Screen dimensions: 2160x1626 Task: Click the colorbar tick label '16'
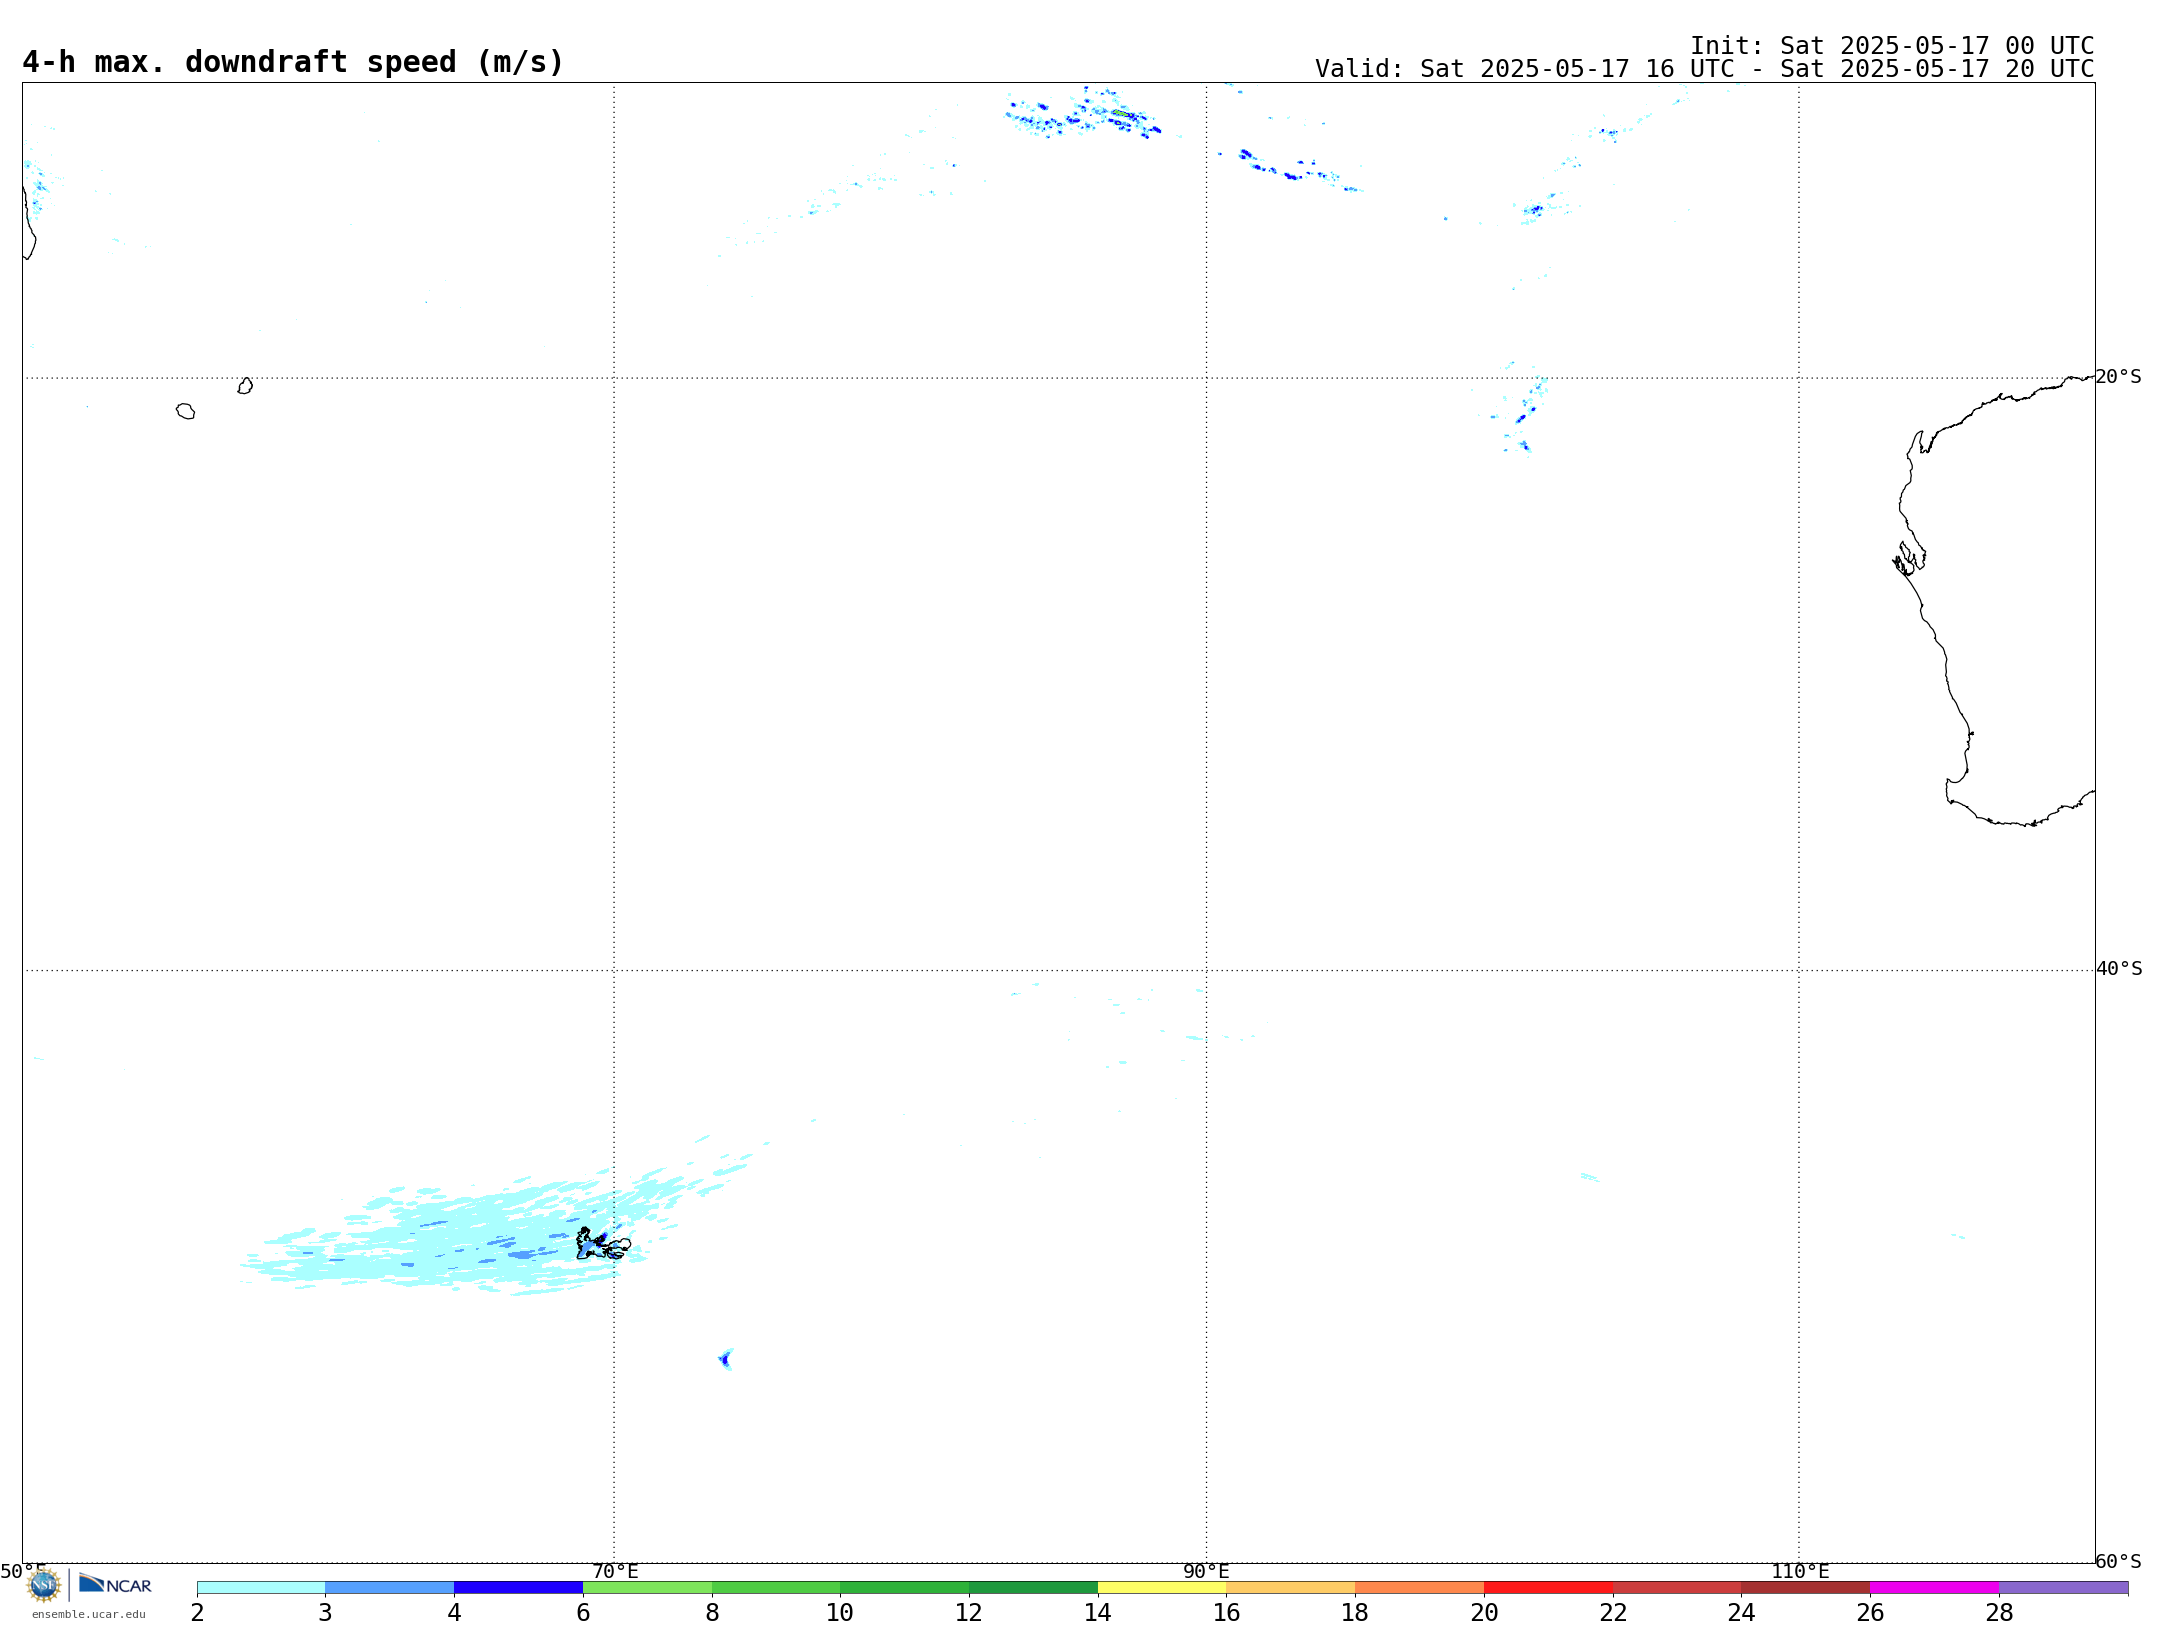(x=1226, y=1613)
